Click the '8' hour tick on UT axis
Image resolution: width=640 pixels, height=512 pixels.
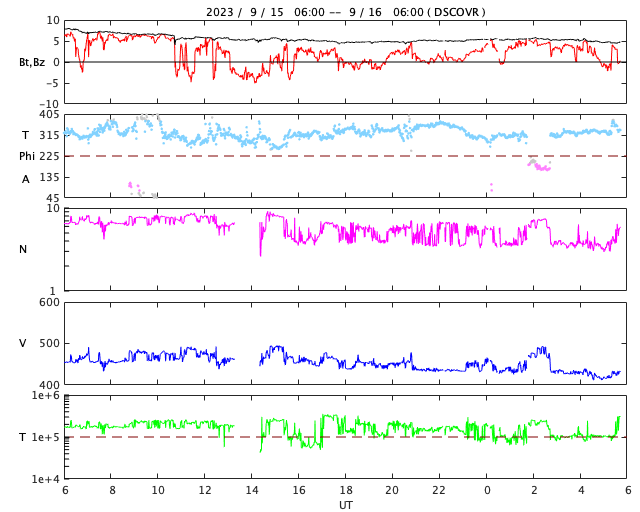pos(112,490)
